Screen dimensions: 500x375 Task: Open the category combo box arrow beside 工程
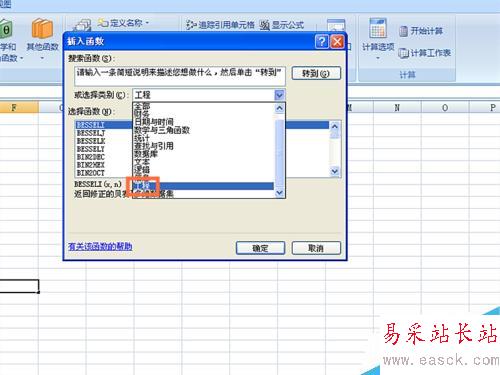279,95
